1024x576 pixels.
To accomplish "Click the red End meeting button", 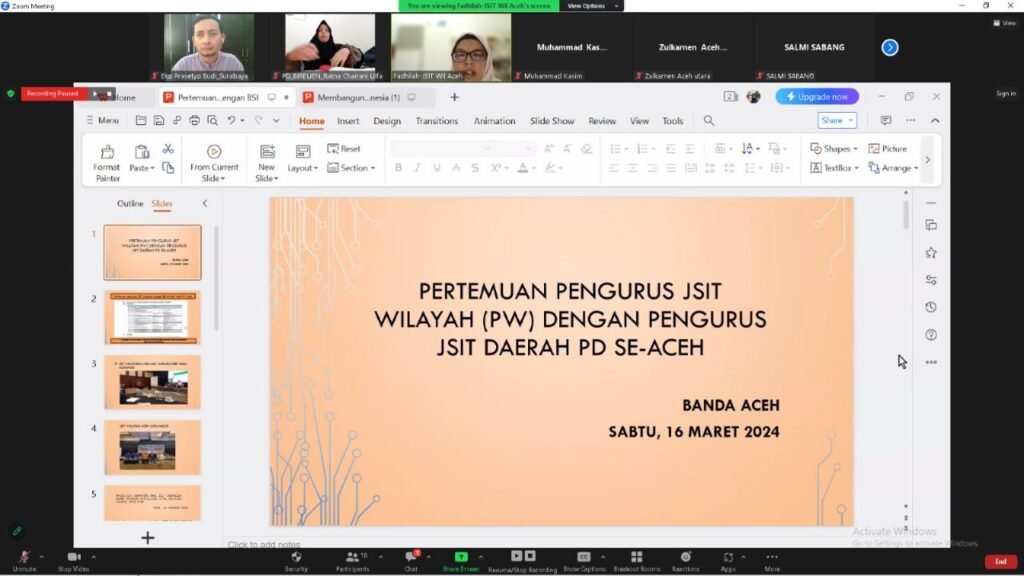I will pos(1000,562).
